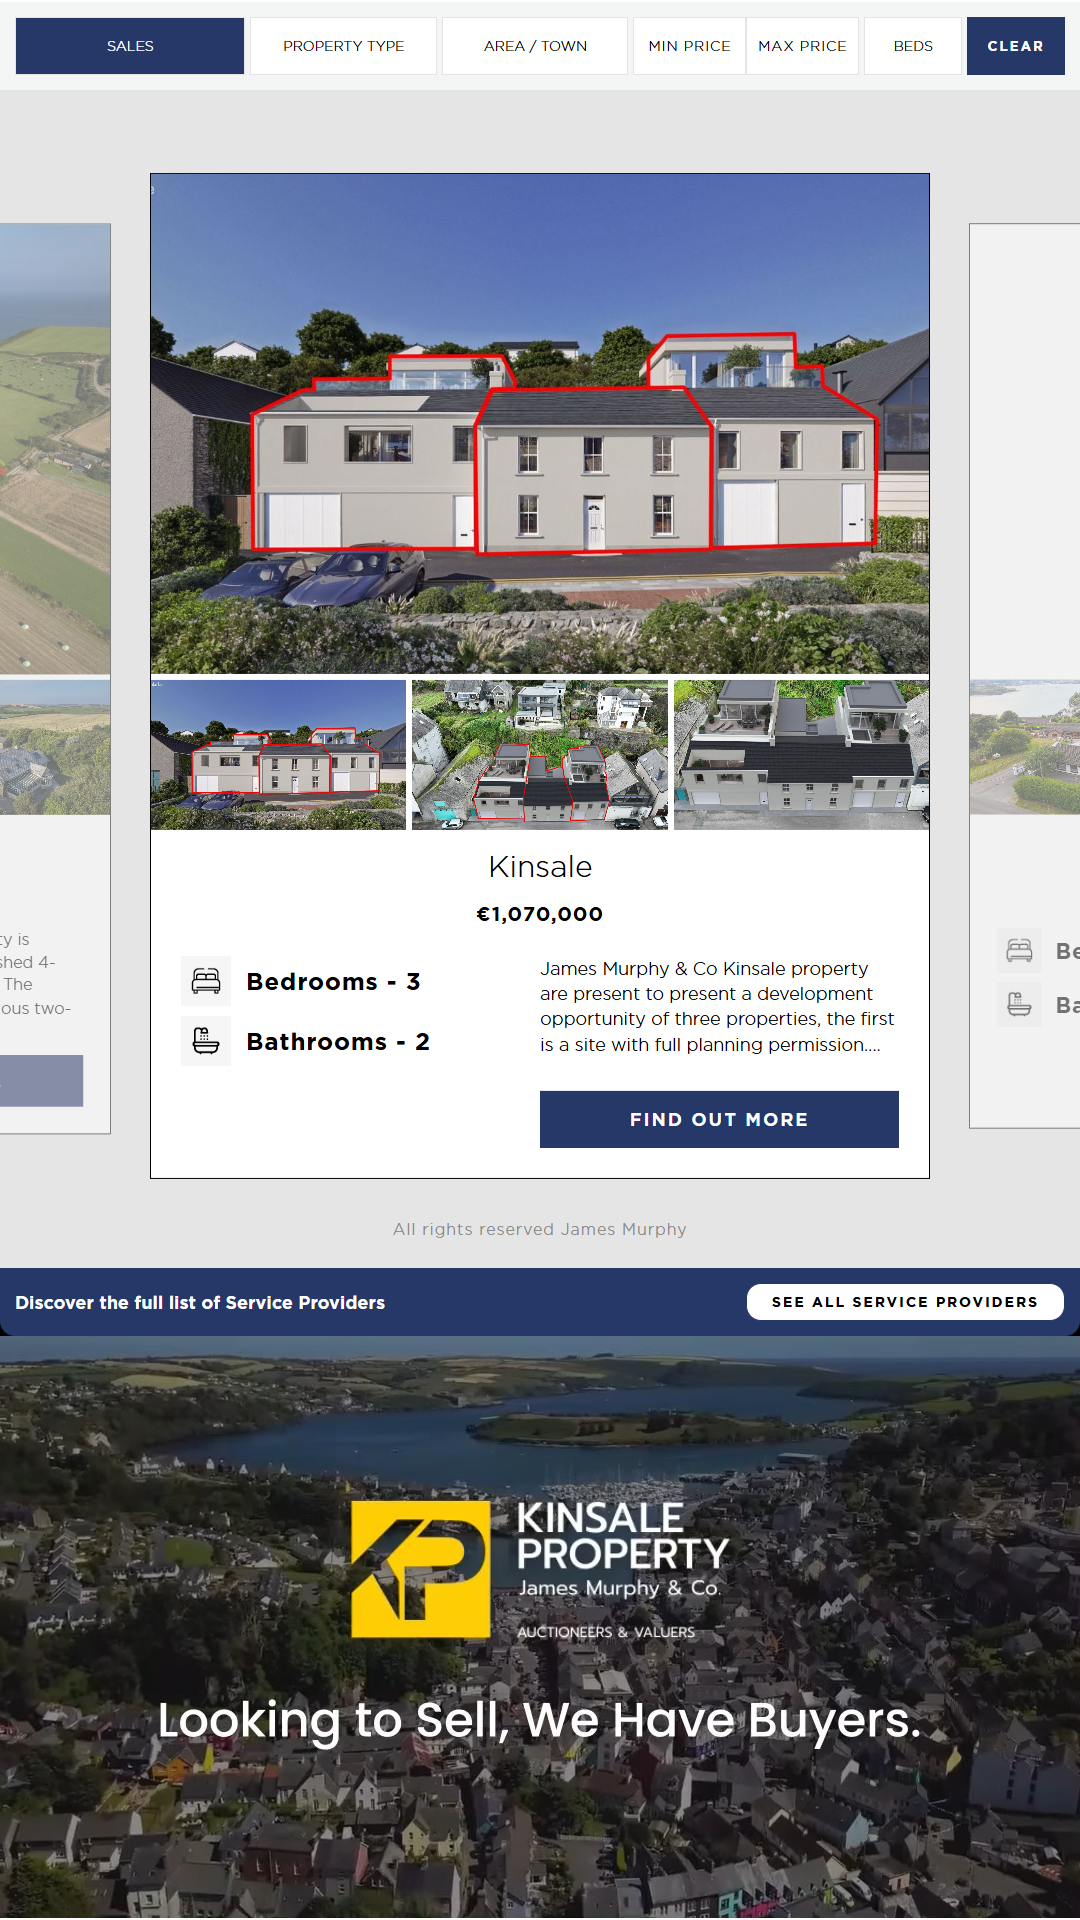This screenshot has height=1920, width=1080.
Task: View first thumbnail of front elevation
Action: click(x=278, y=755)
